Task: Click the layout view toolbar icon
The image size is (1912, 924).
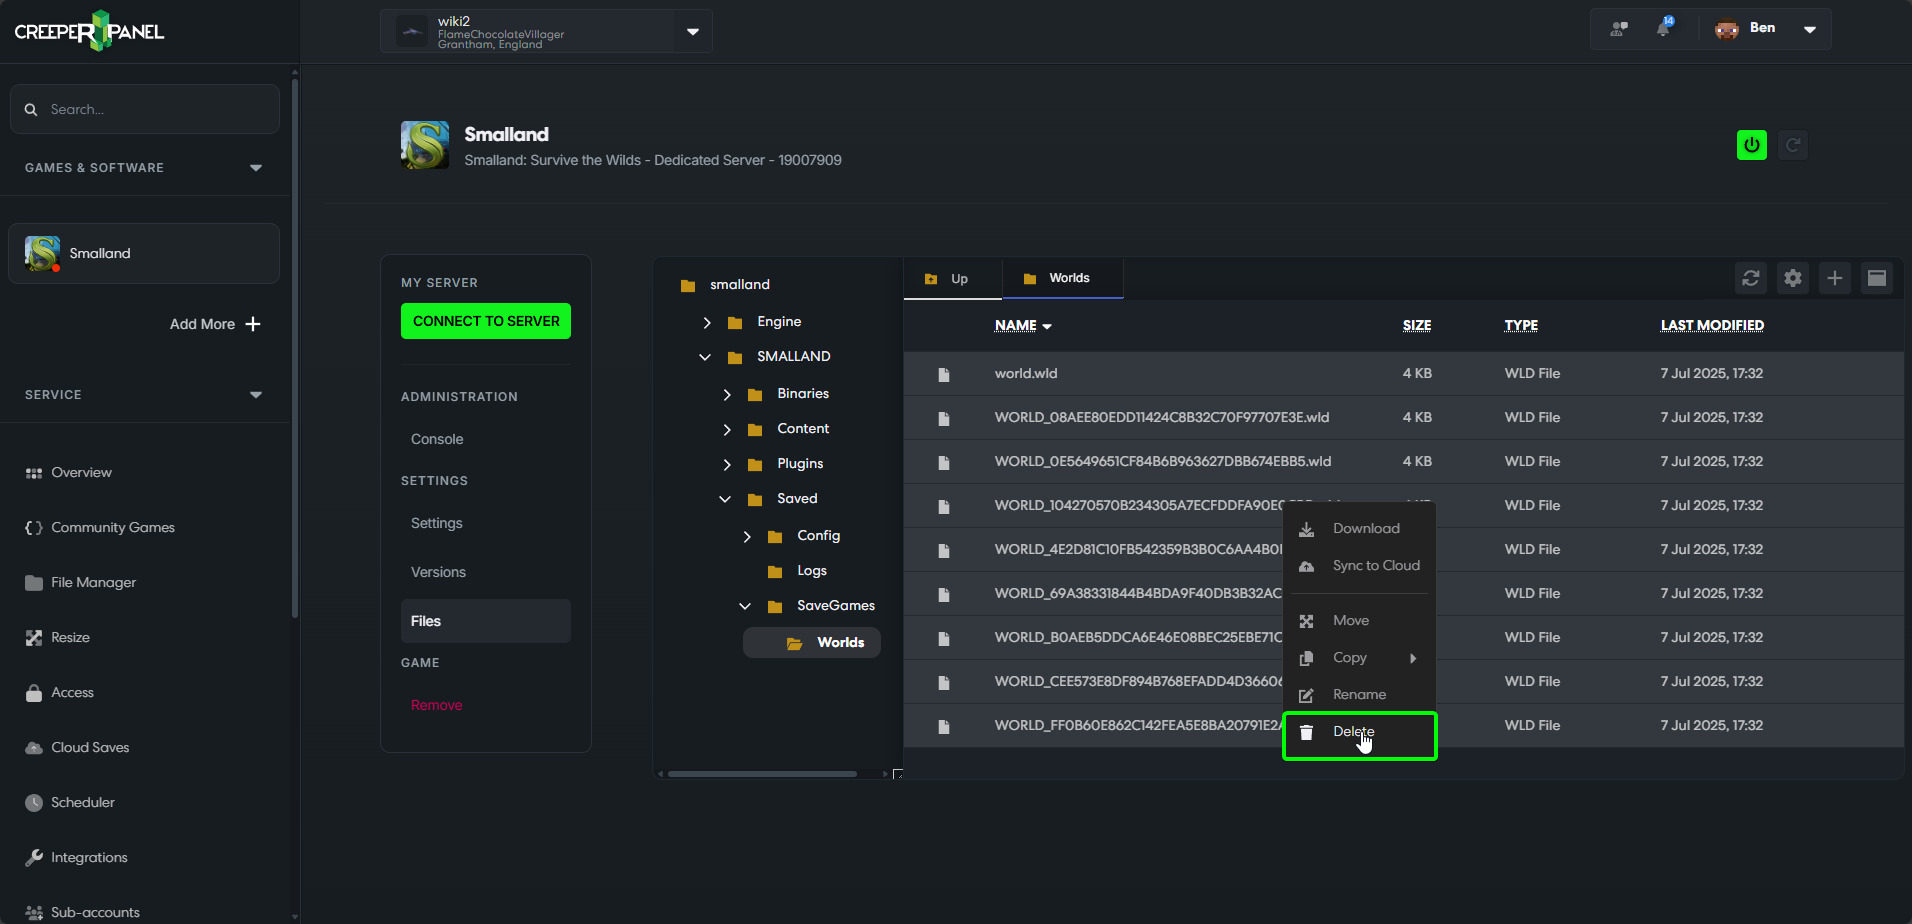Action: pos(1877,278)
